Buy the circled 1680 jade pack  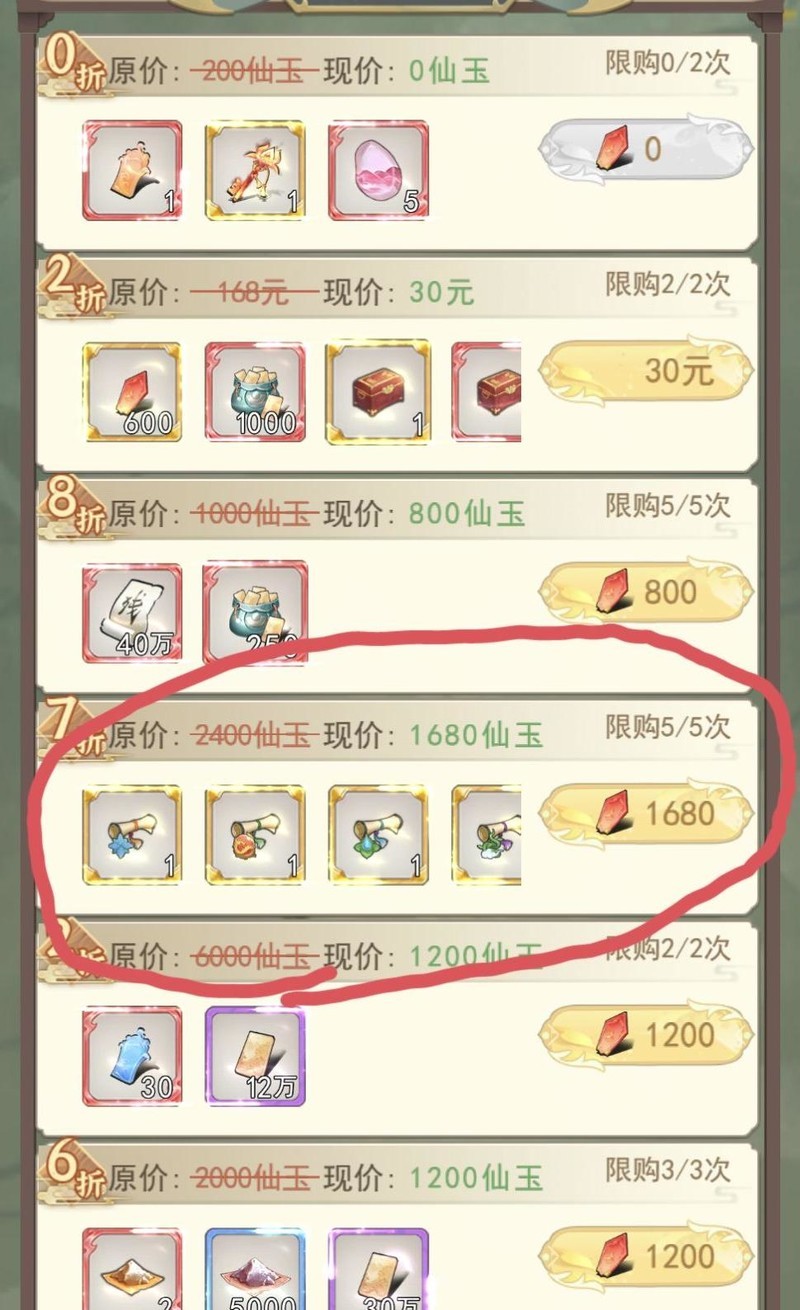point(645,814)
